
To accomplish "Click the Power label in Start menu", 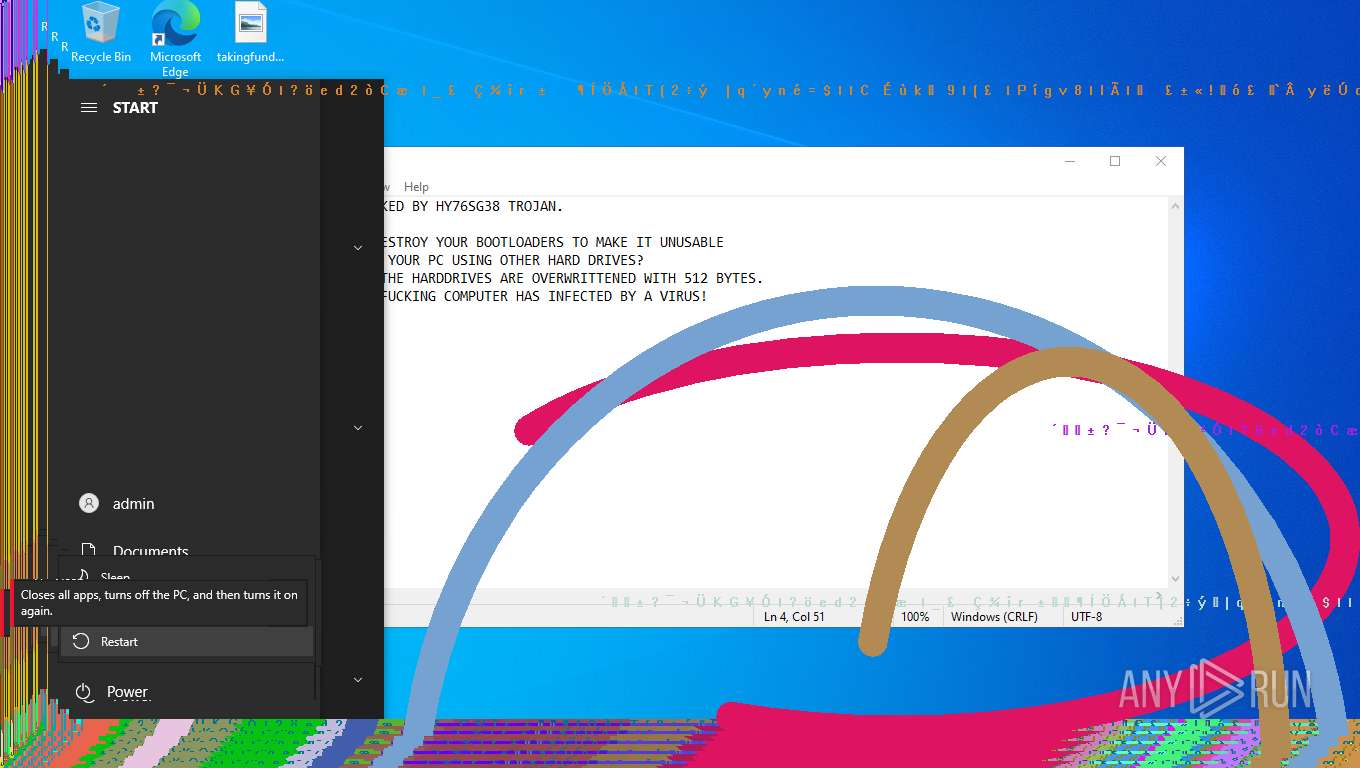I will point(127,692).
